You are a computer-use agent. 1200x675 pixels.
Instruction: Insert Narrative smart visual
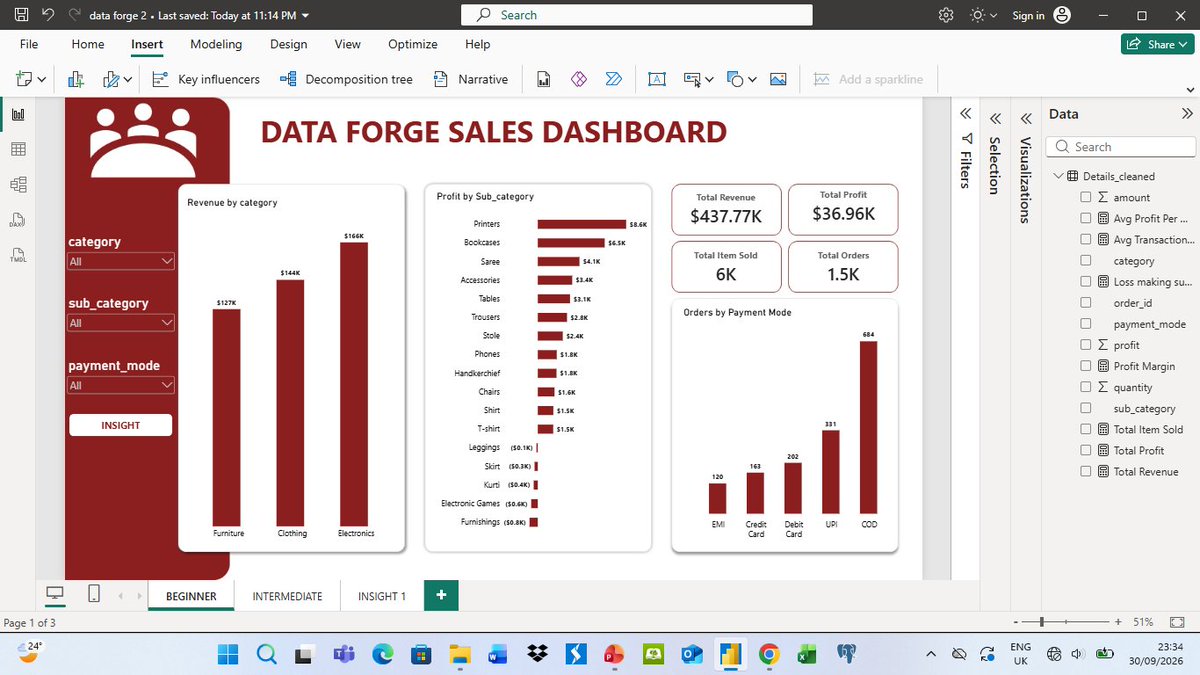pos(471,79)
